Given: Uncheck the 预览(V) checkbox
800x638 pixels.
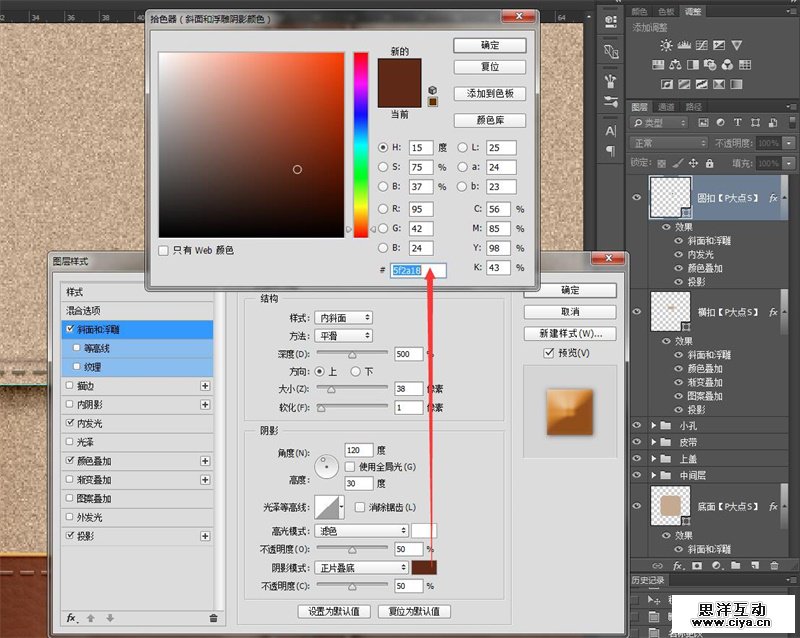Looking at the screenshot, I should (548, 352).
